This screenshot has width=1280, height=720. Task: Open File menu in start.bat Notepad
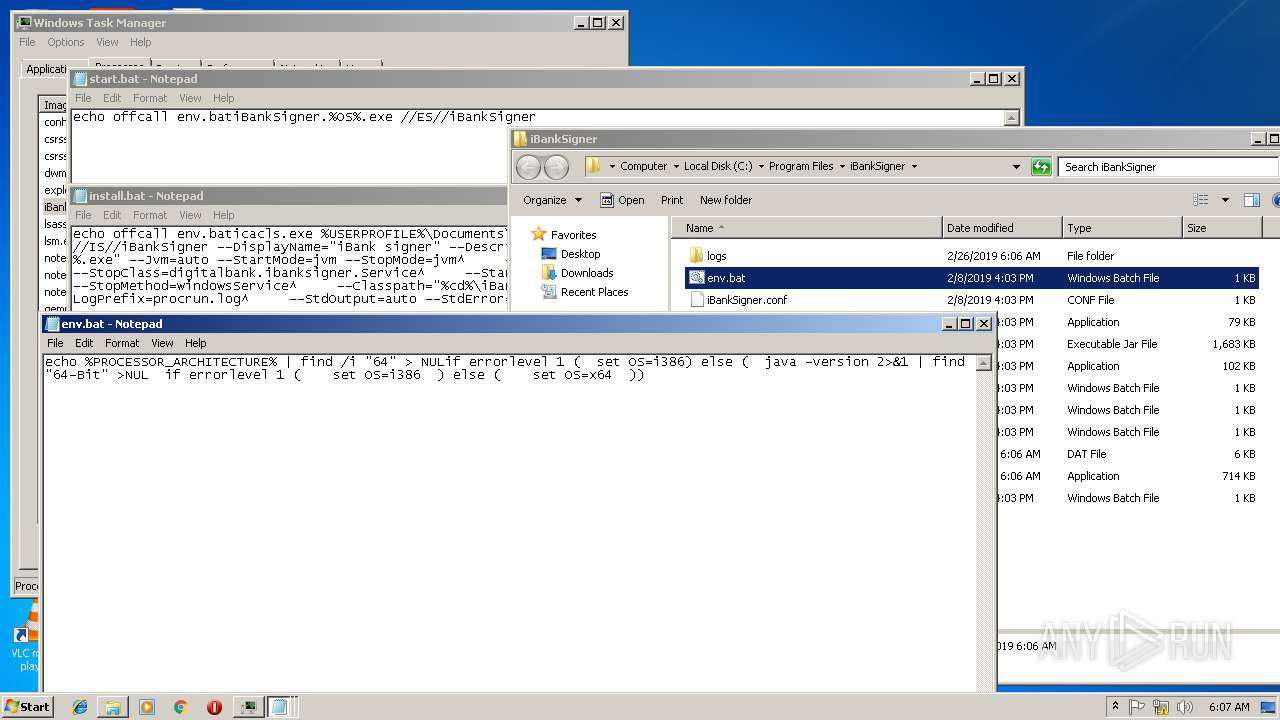pos(83,98)
